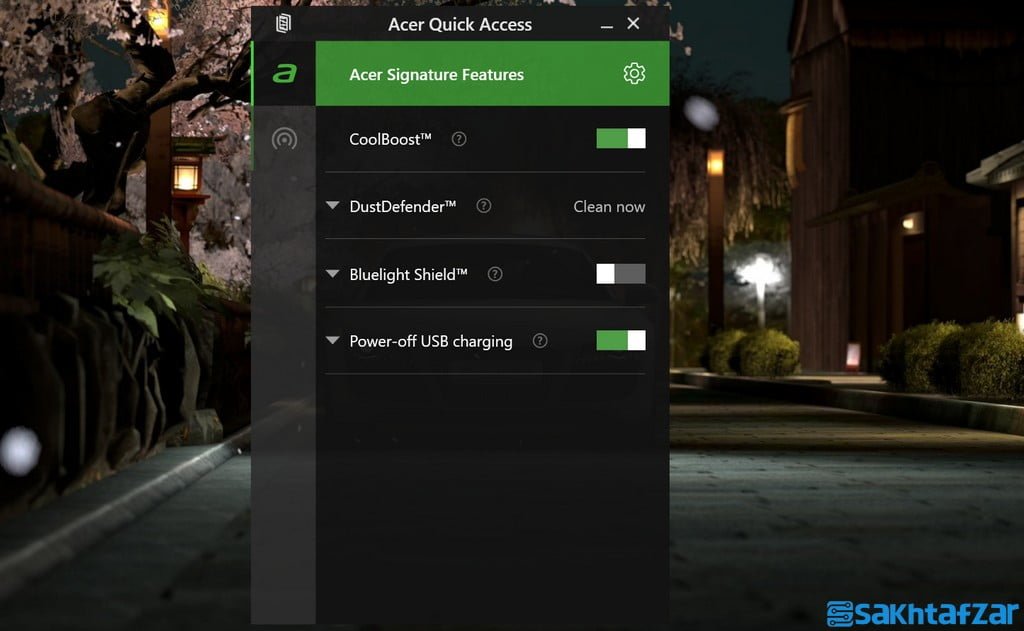
Task: Click the Bluelight Shield label
Action: point(408,275)
